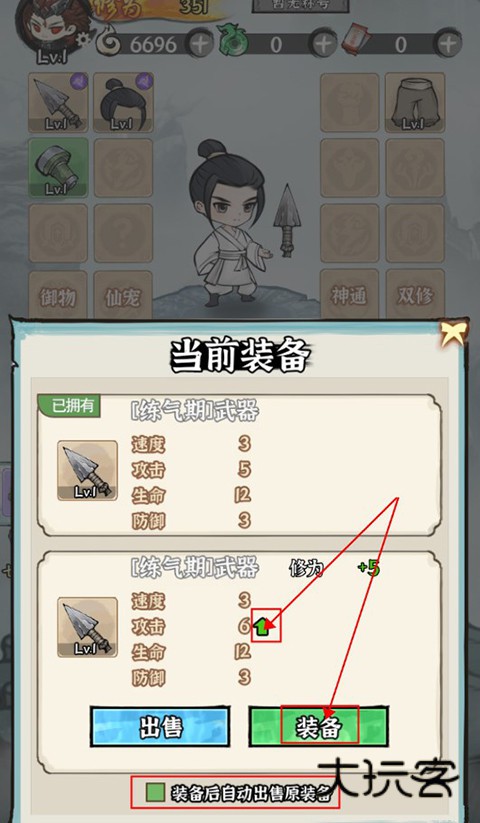Click the 出售 sell button
This screenshot has width=480, height=823.
pos(160,727)
